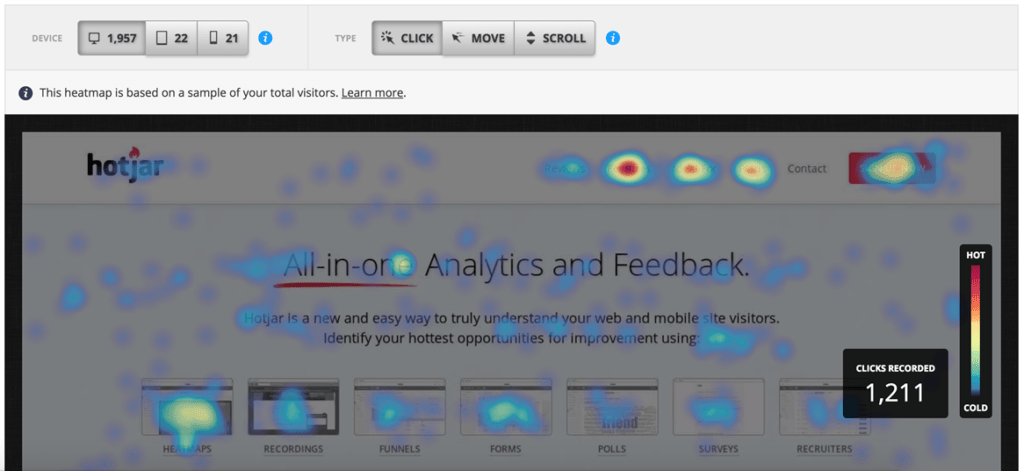The height and width of the screenshot is (471, 1024).
Task: Select the CLICK heatmap type
Action: click(407, 38)
